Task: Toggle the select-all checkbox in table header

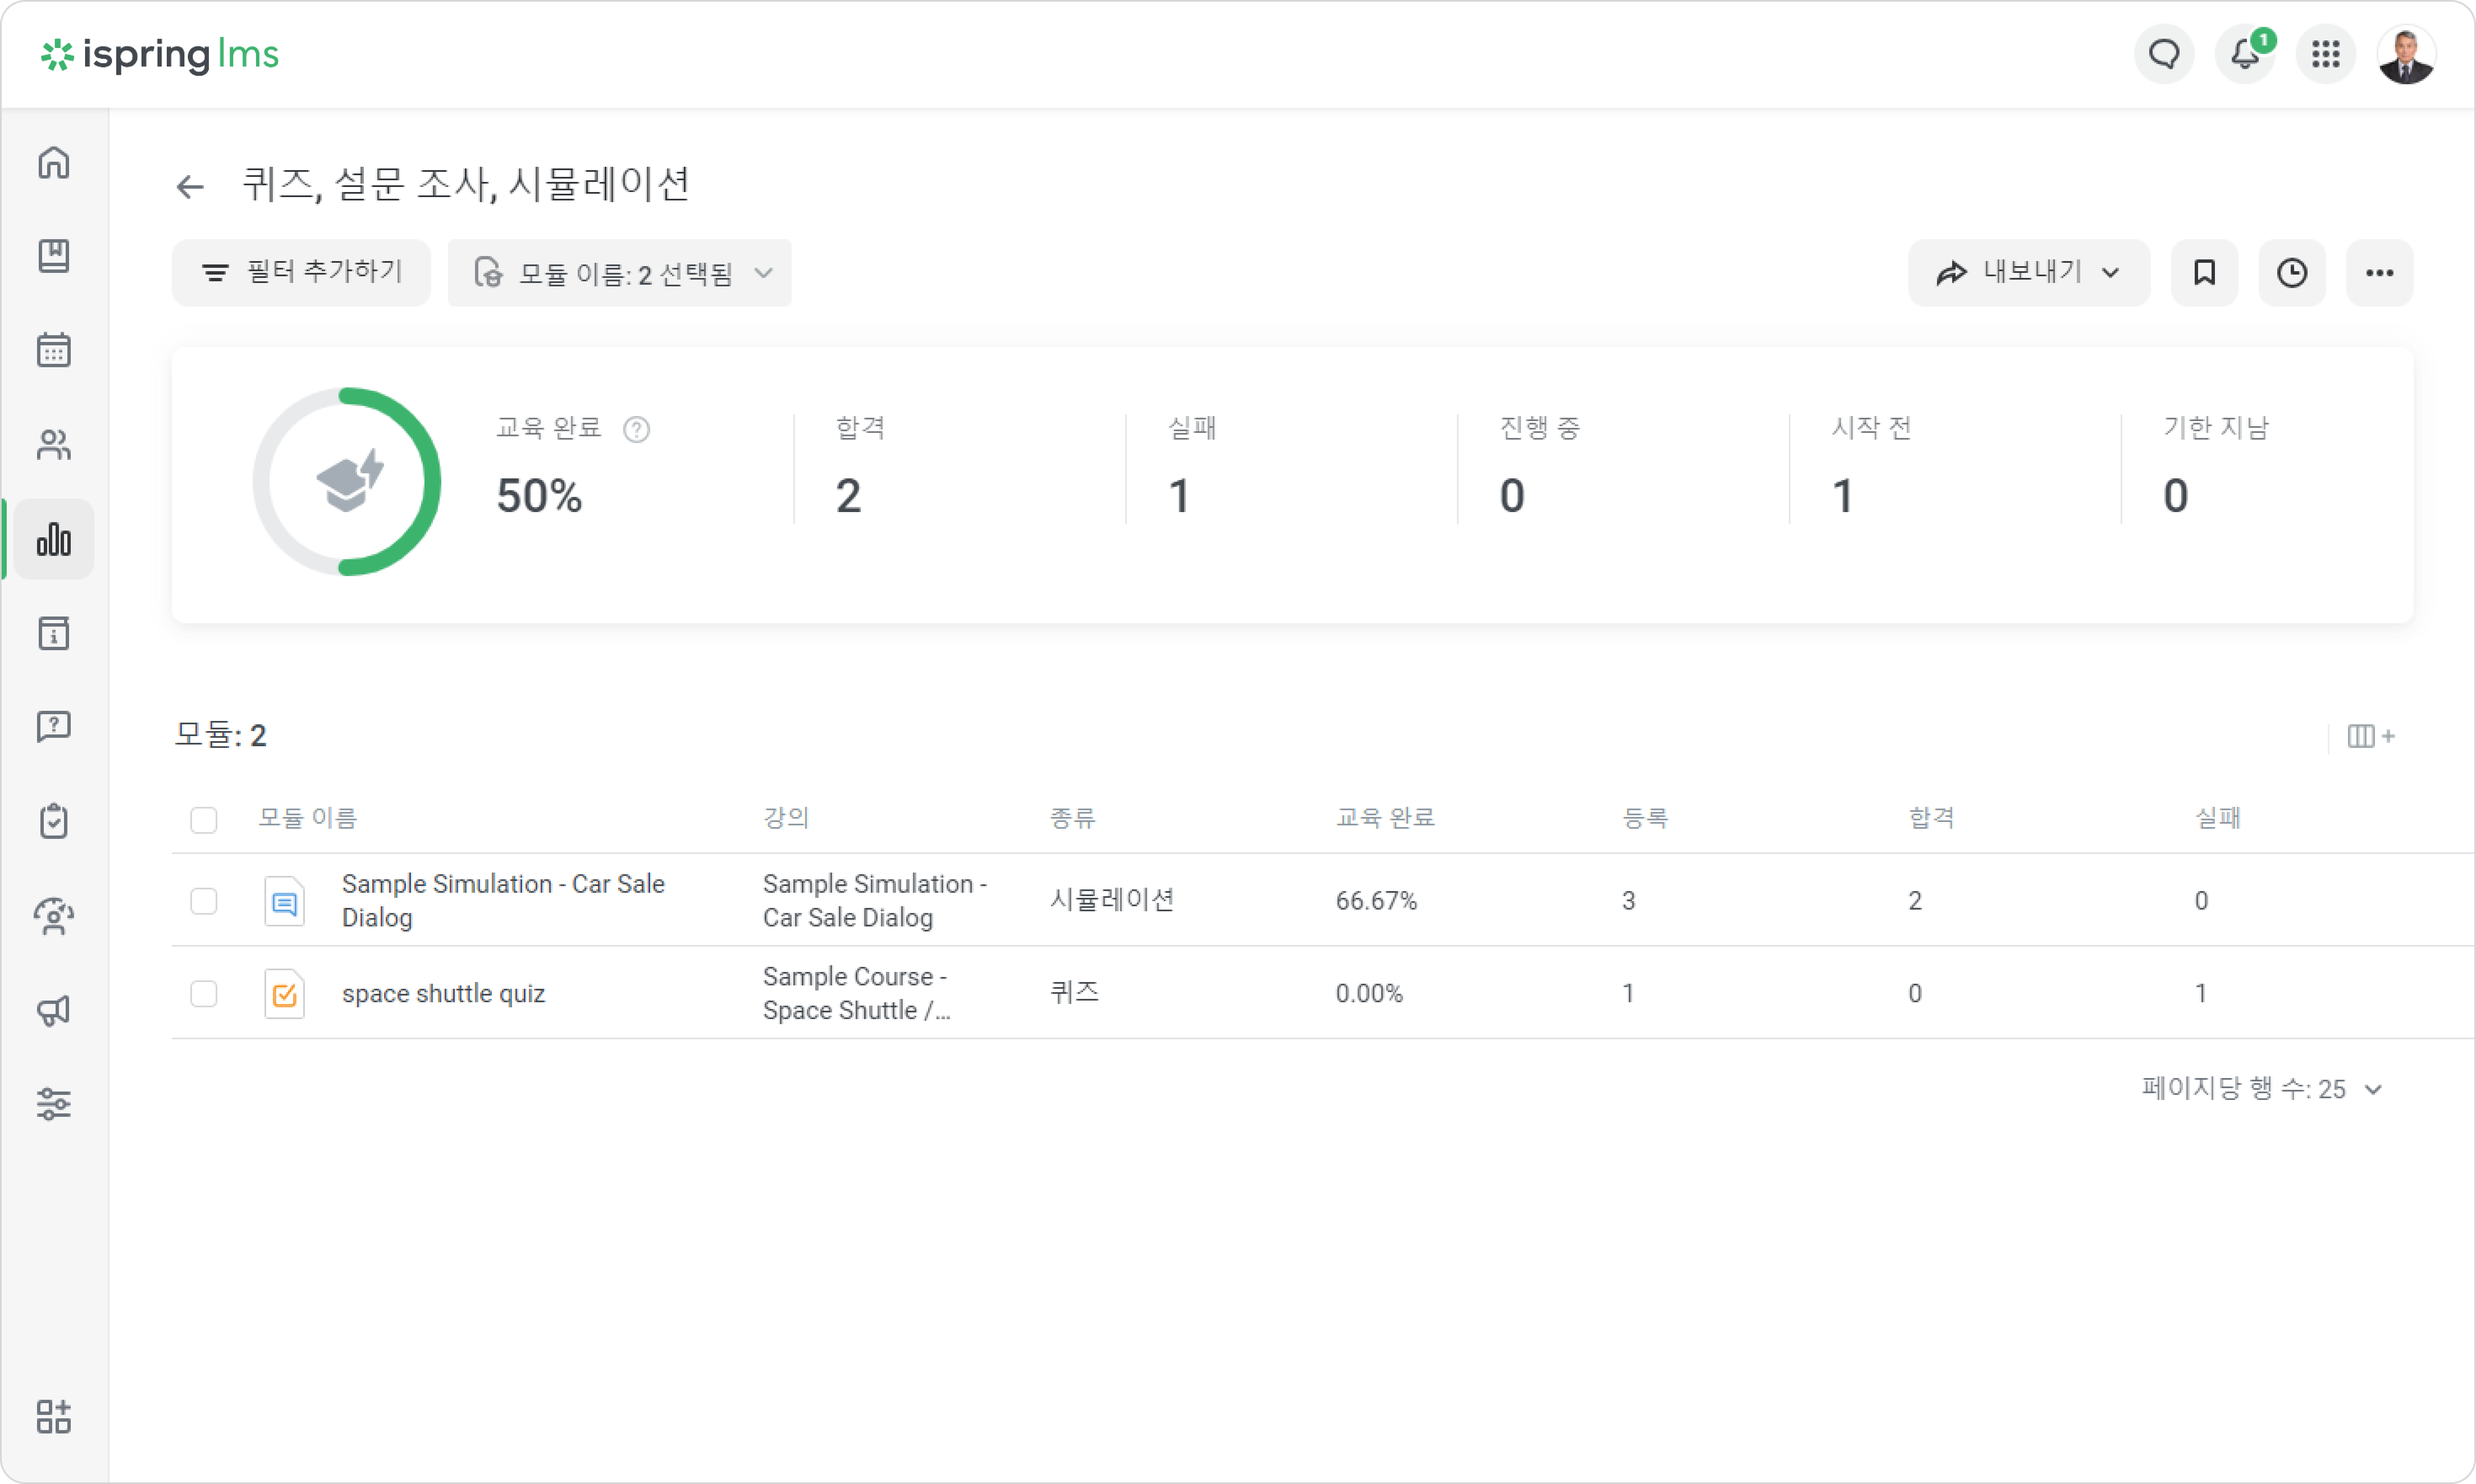Action: [204, 820]
